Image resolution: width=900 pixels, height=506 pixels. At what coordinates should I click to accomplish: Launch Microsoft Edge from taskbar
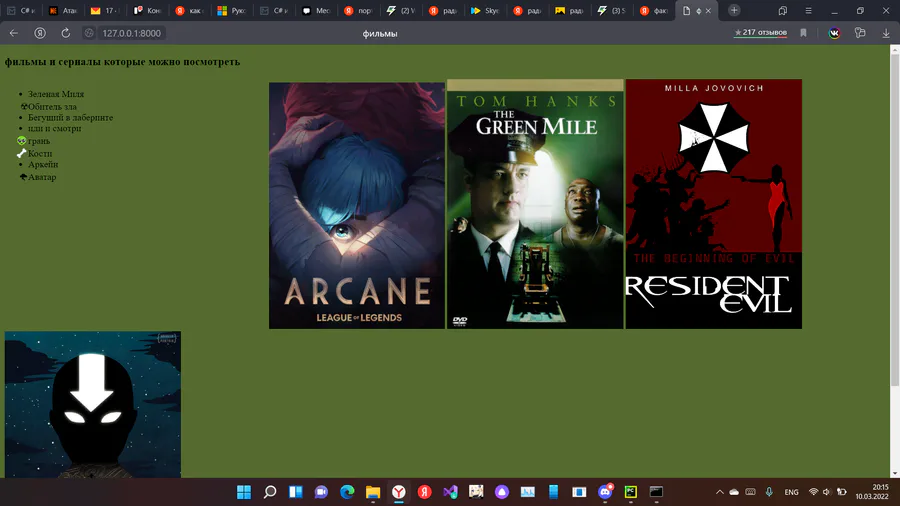point(347,492)
